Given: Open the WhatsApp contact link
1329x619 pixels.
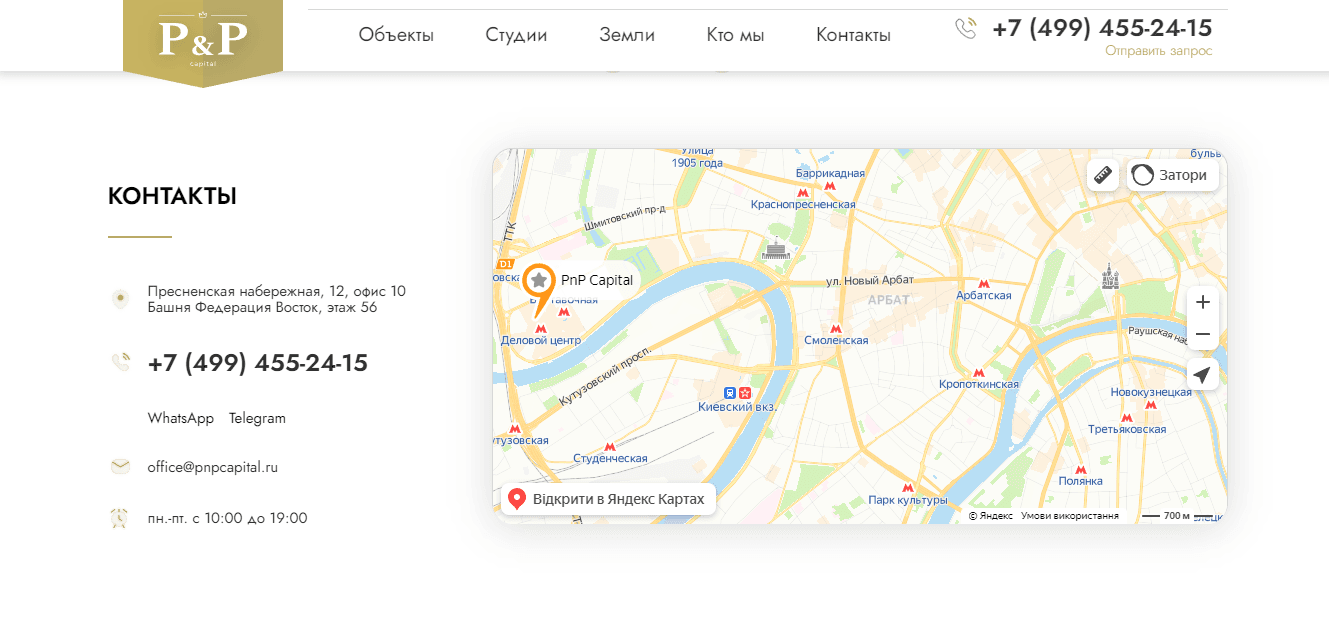Looking at the screenshot, I should [181, 418].
